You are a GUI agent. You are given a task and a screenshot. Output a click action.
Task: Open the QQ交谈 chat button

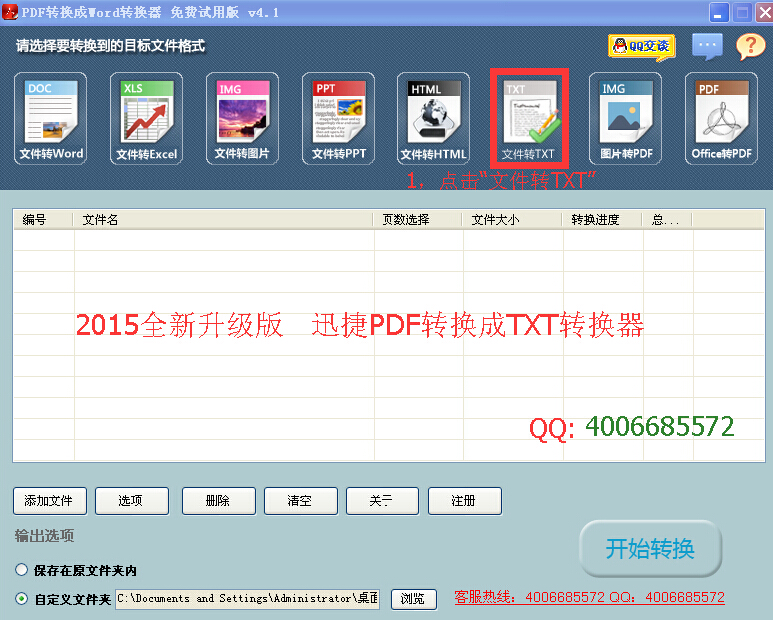pos(641,47)
